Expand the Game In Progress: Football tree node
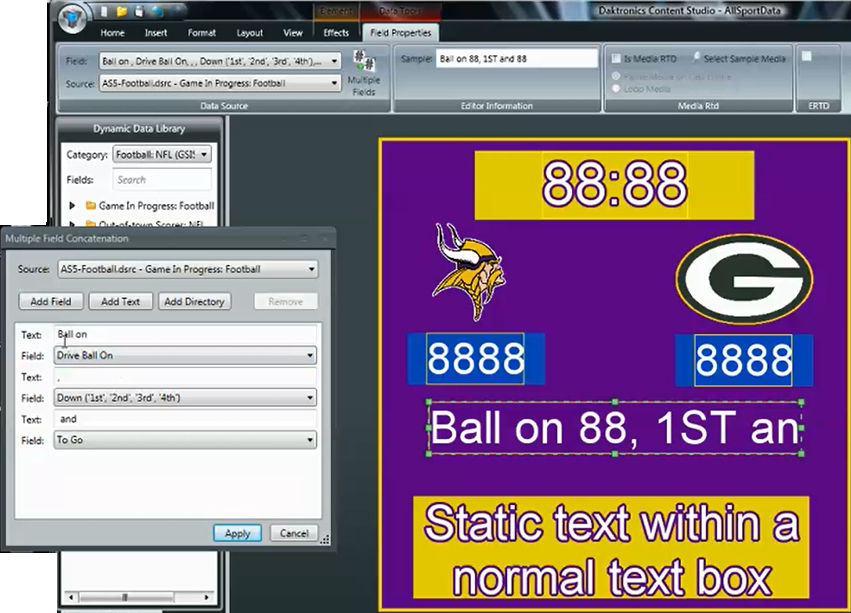This screenshot has height=613, width=851. pyautogui.click(x=72, y=205)
